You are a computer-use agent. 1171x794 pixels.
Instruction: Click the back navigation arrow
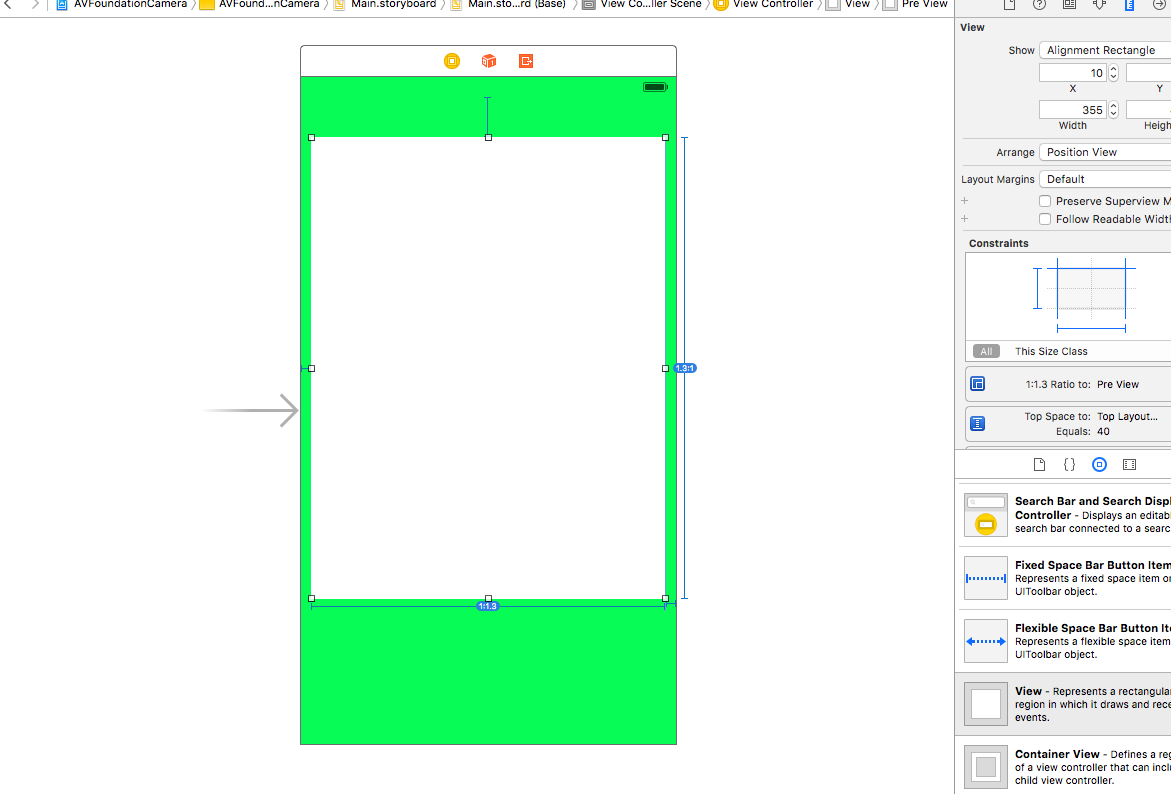[10, 5]
